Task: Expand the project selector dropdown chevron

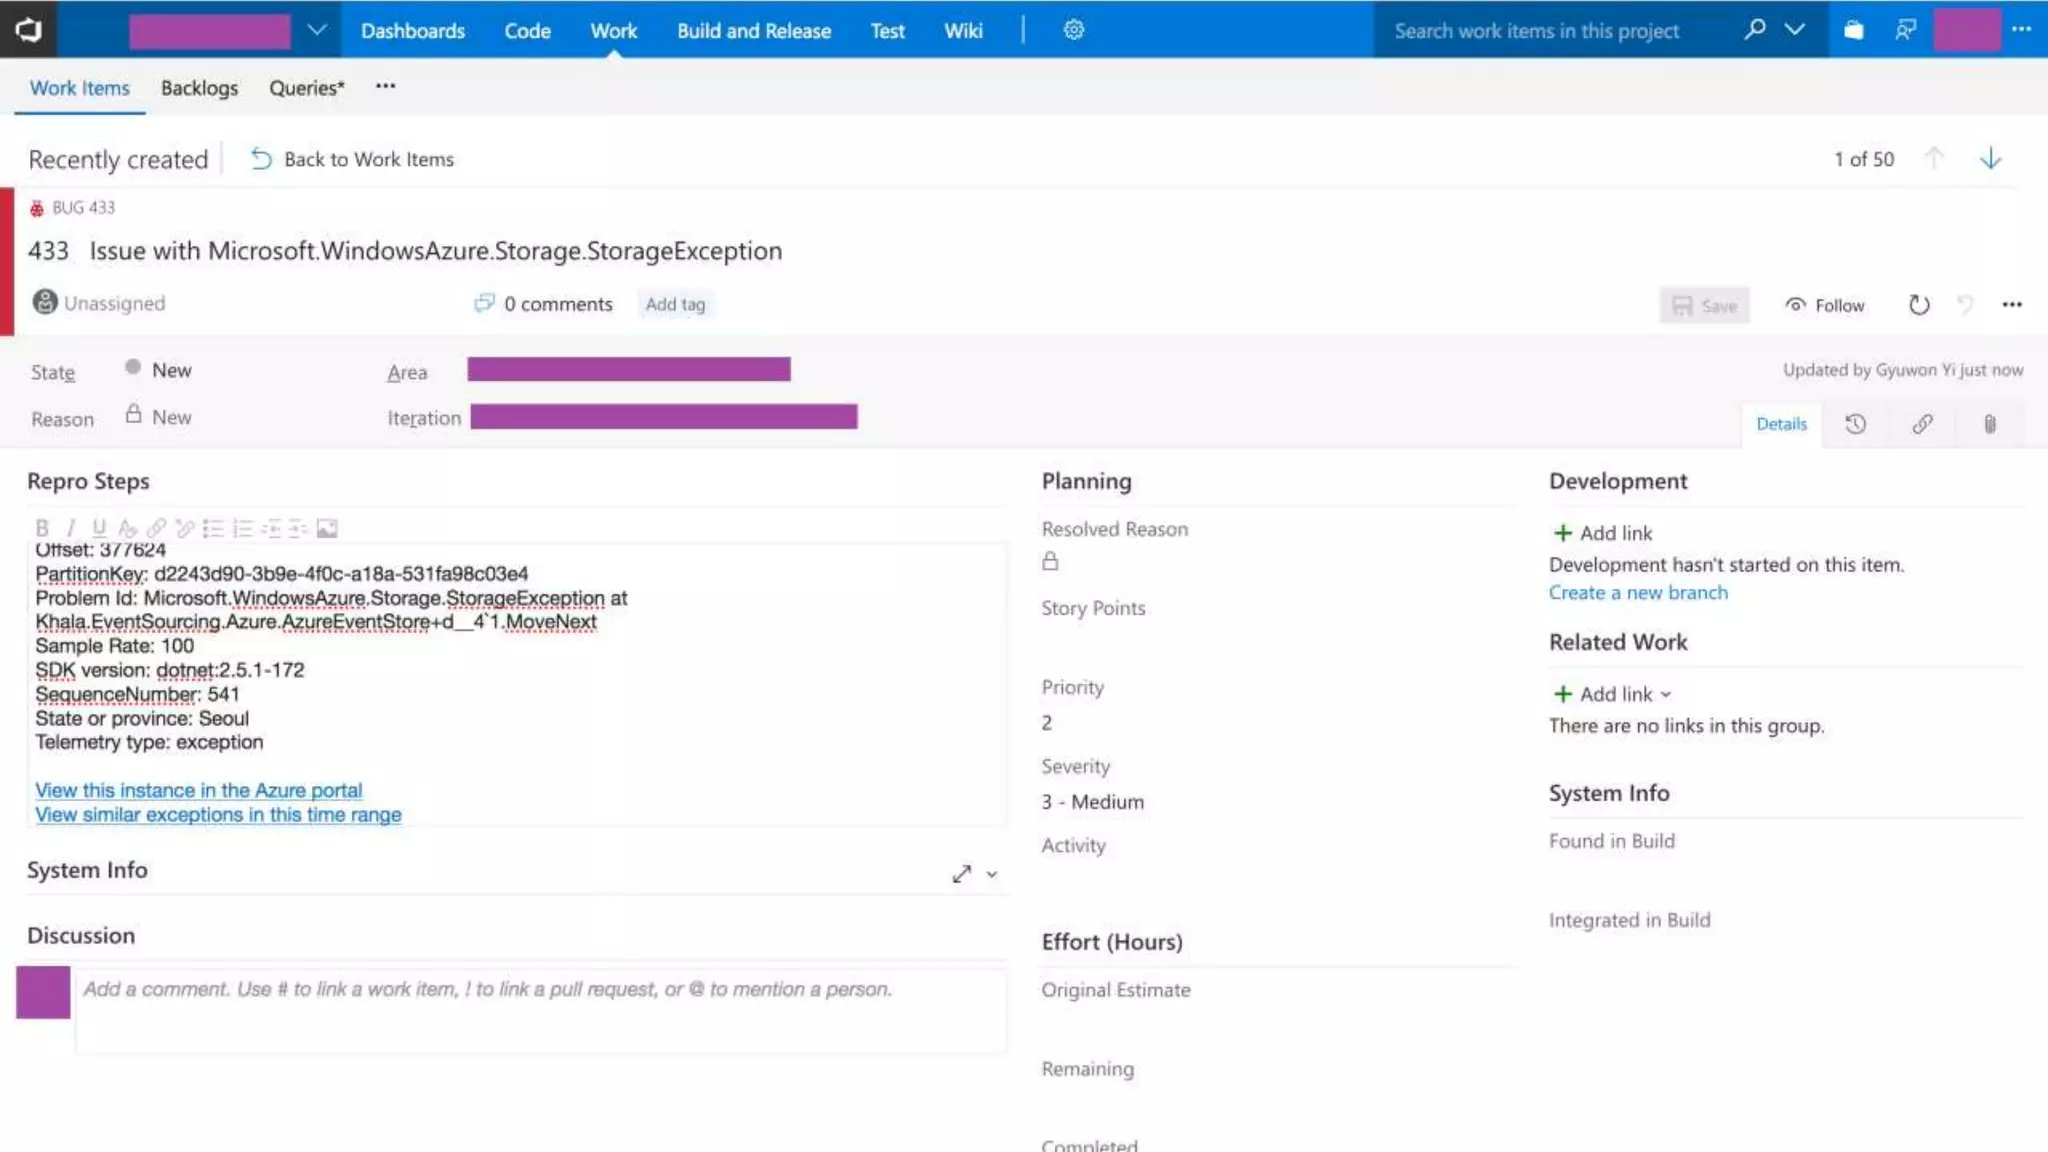Action: coord(316,30)
